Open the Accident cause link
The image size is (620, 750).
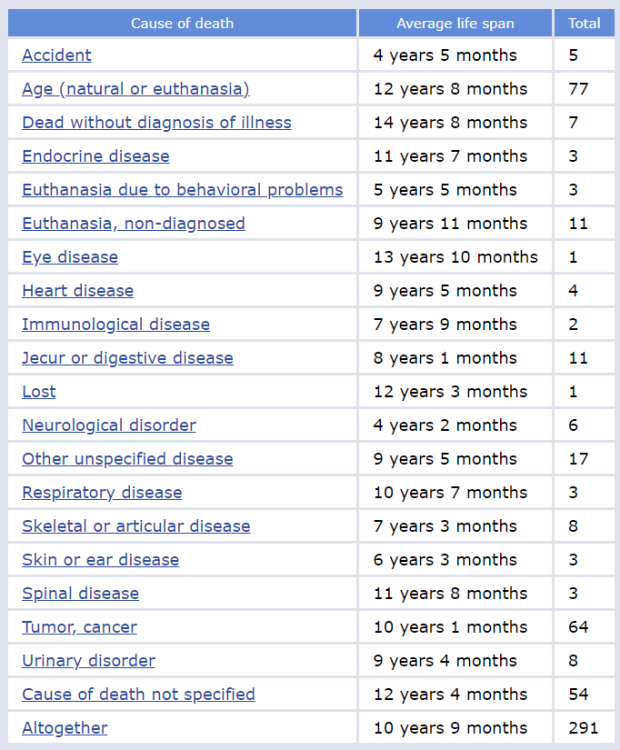[57, 55]
